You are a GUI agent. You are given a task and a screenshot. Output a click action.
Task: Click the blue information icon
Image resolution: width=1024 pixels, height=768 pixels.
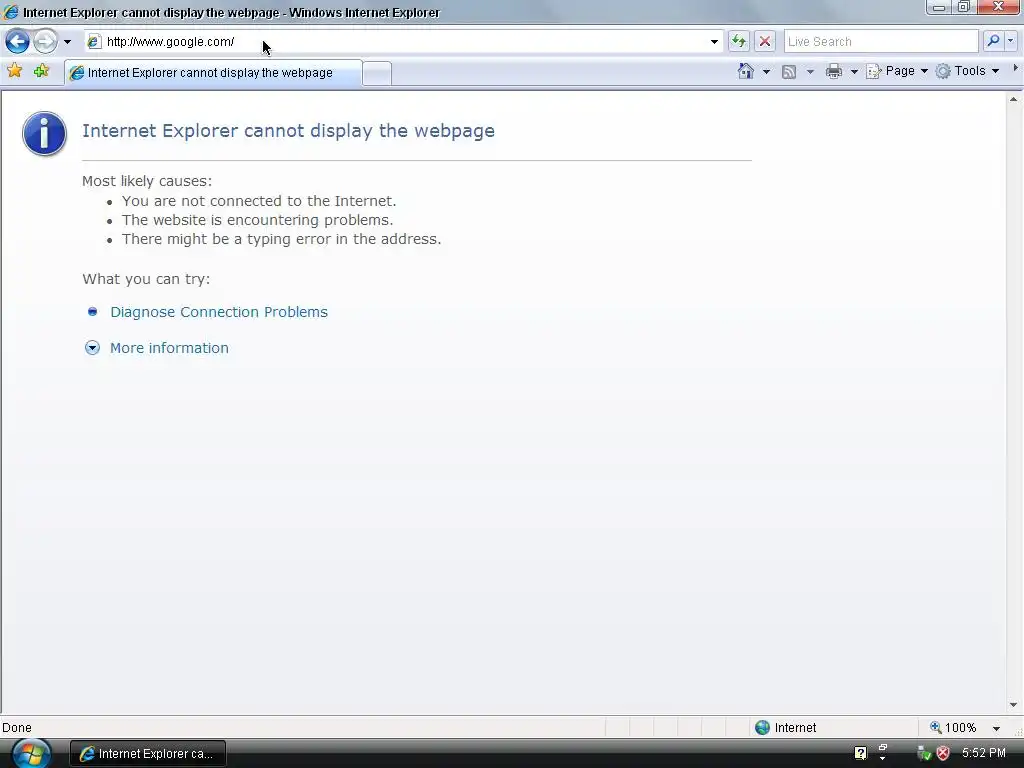point(44,133)
